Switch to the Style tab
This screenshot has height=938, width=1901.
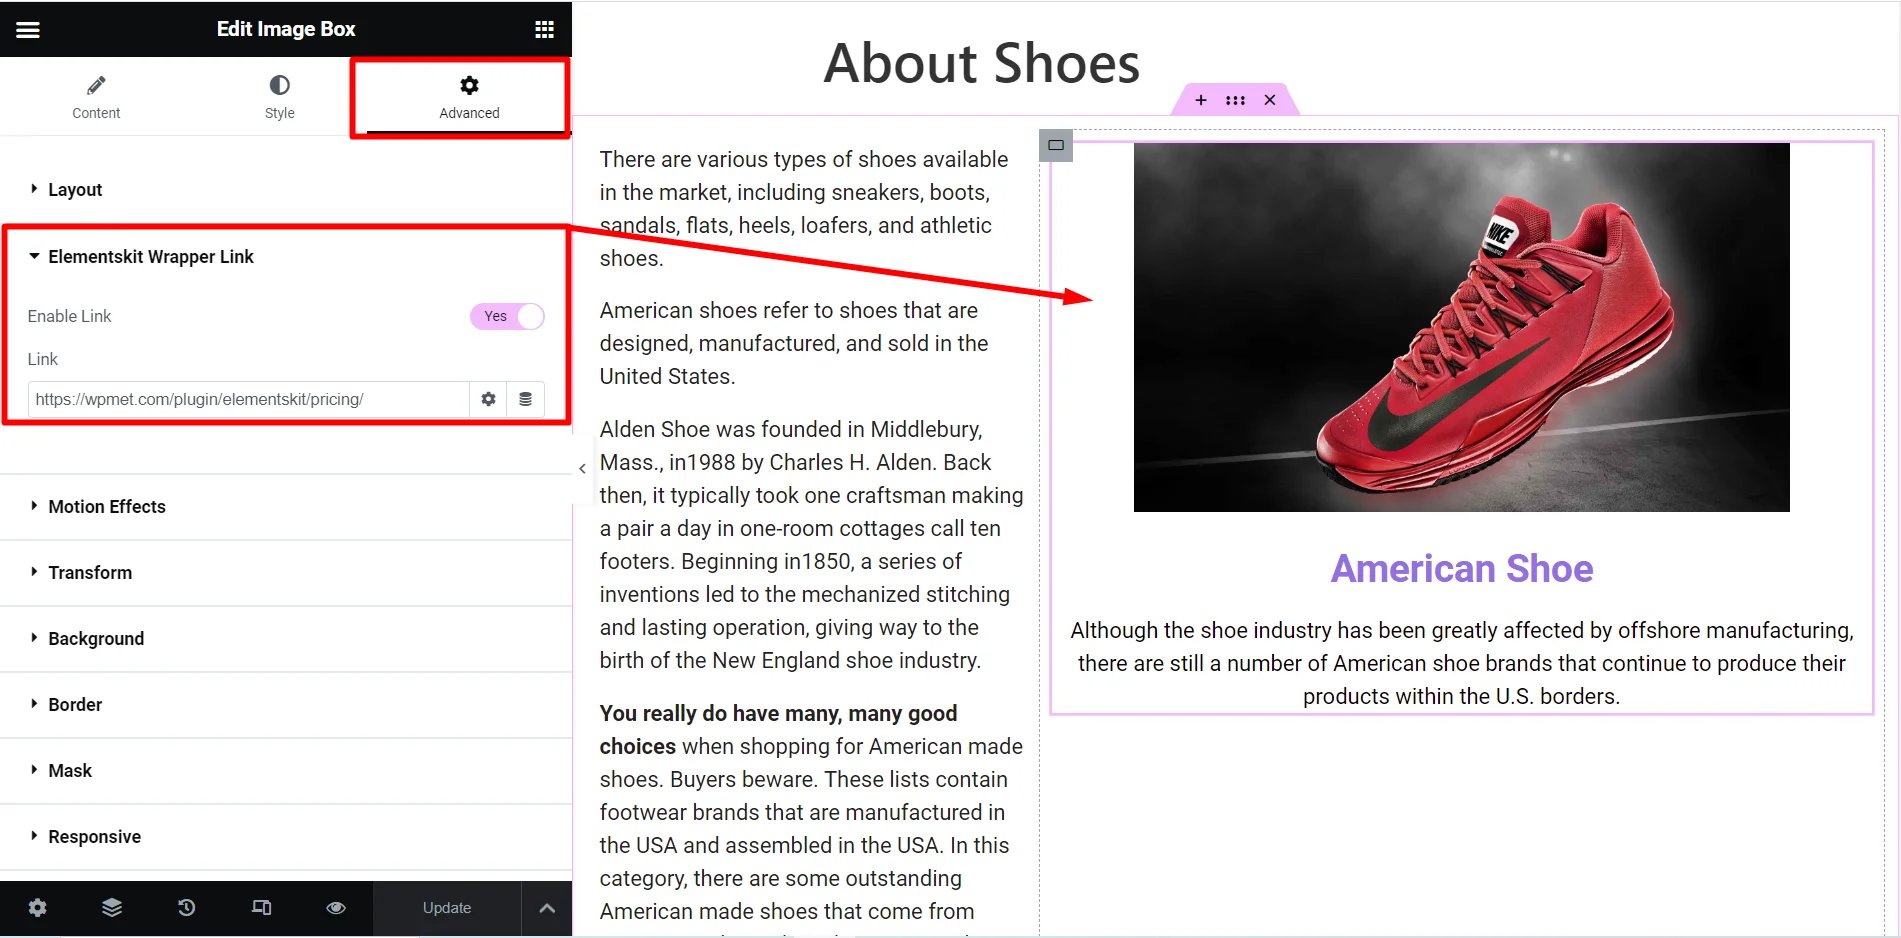[279, 97]
